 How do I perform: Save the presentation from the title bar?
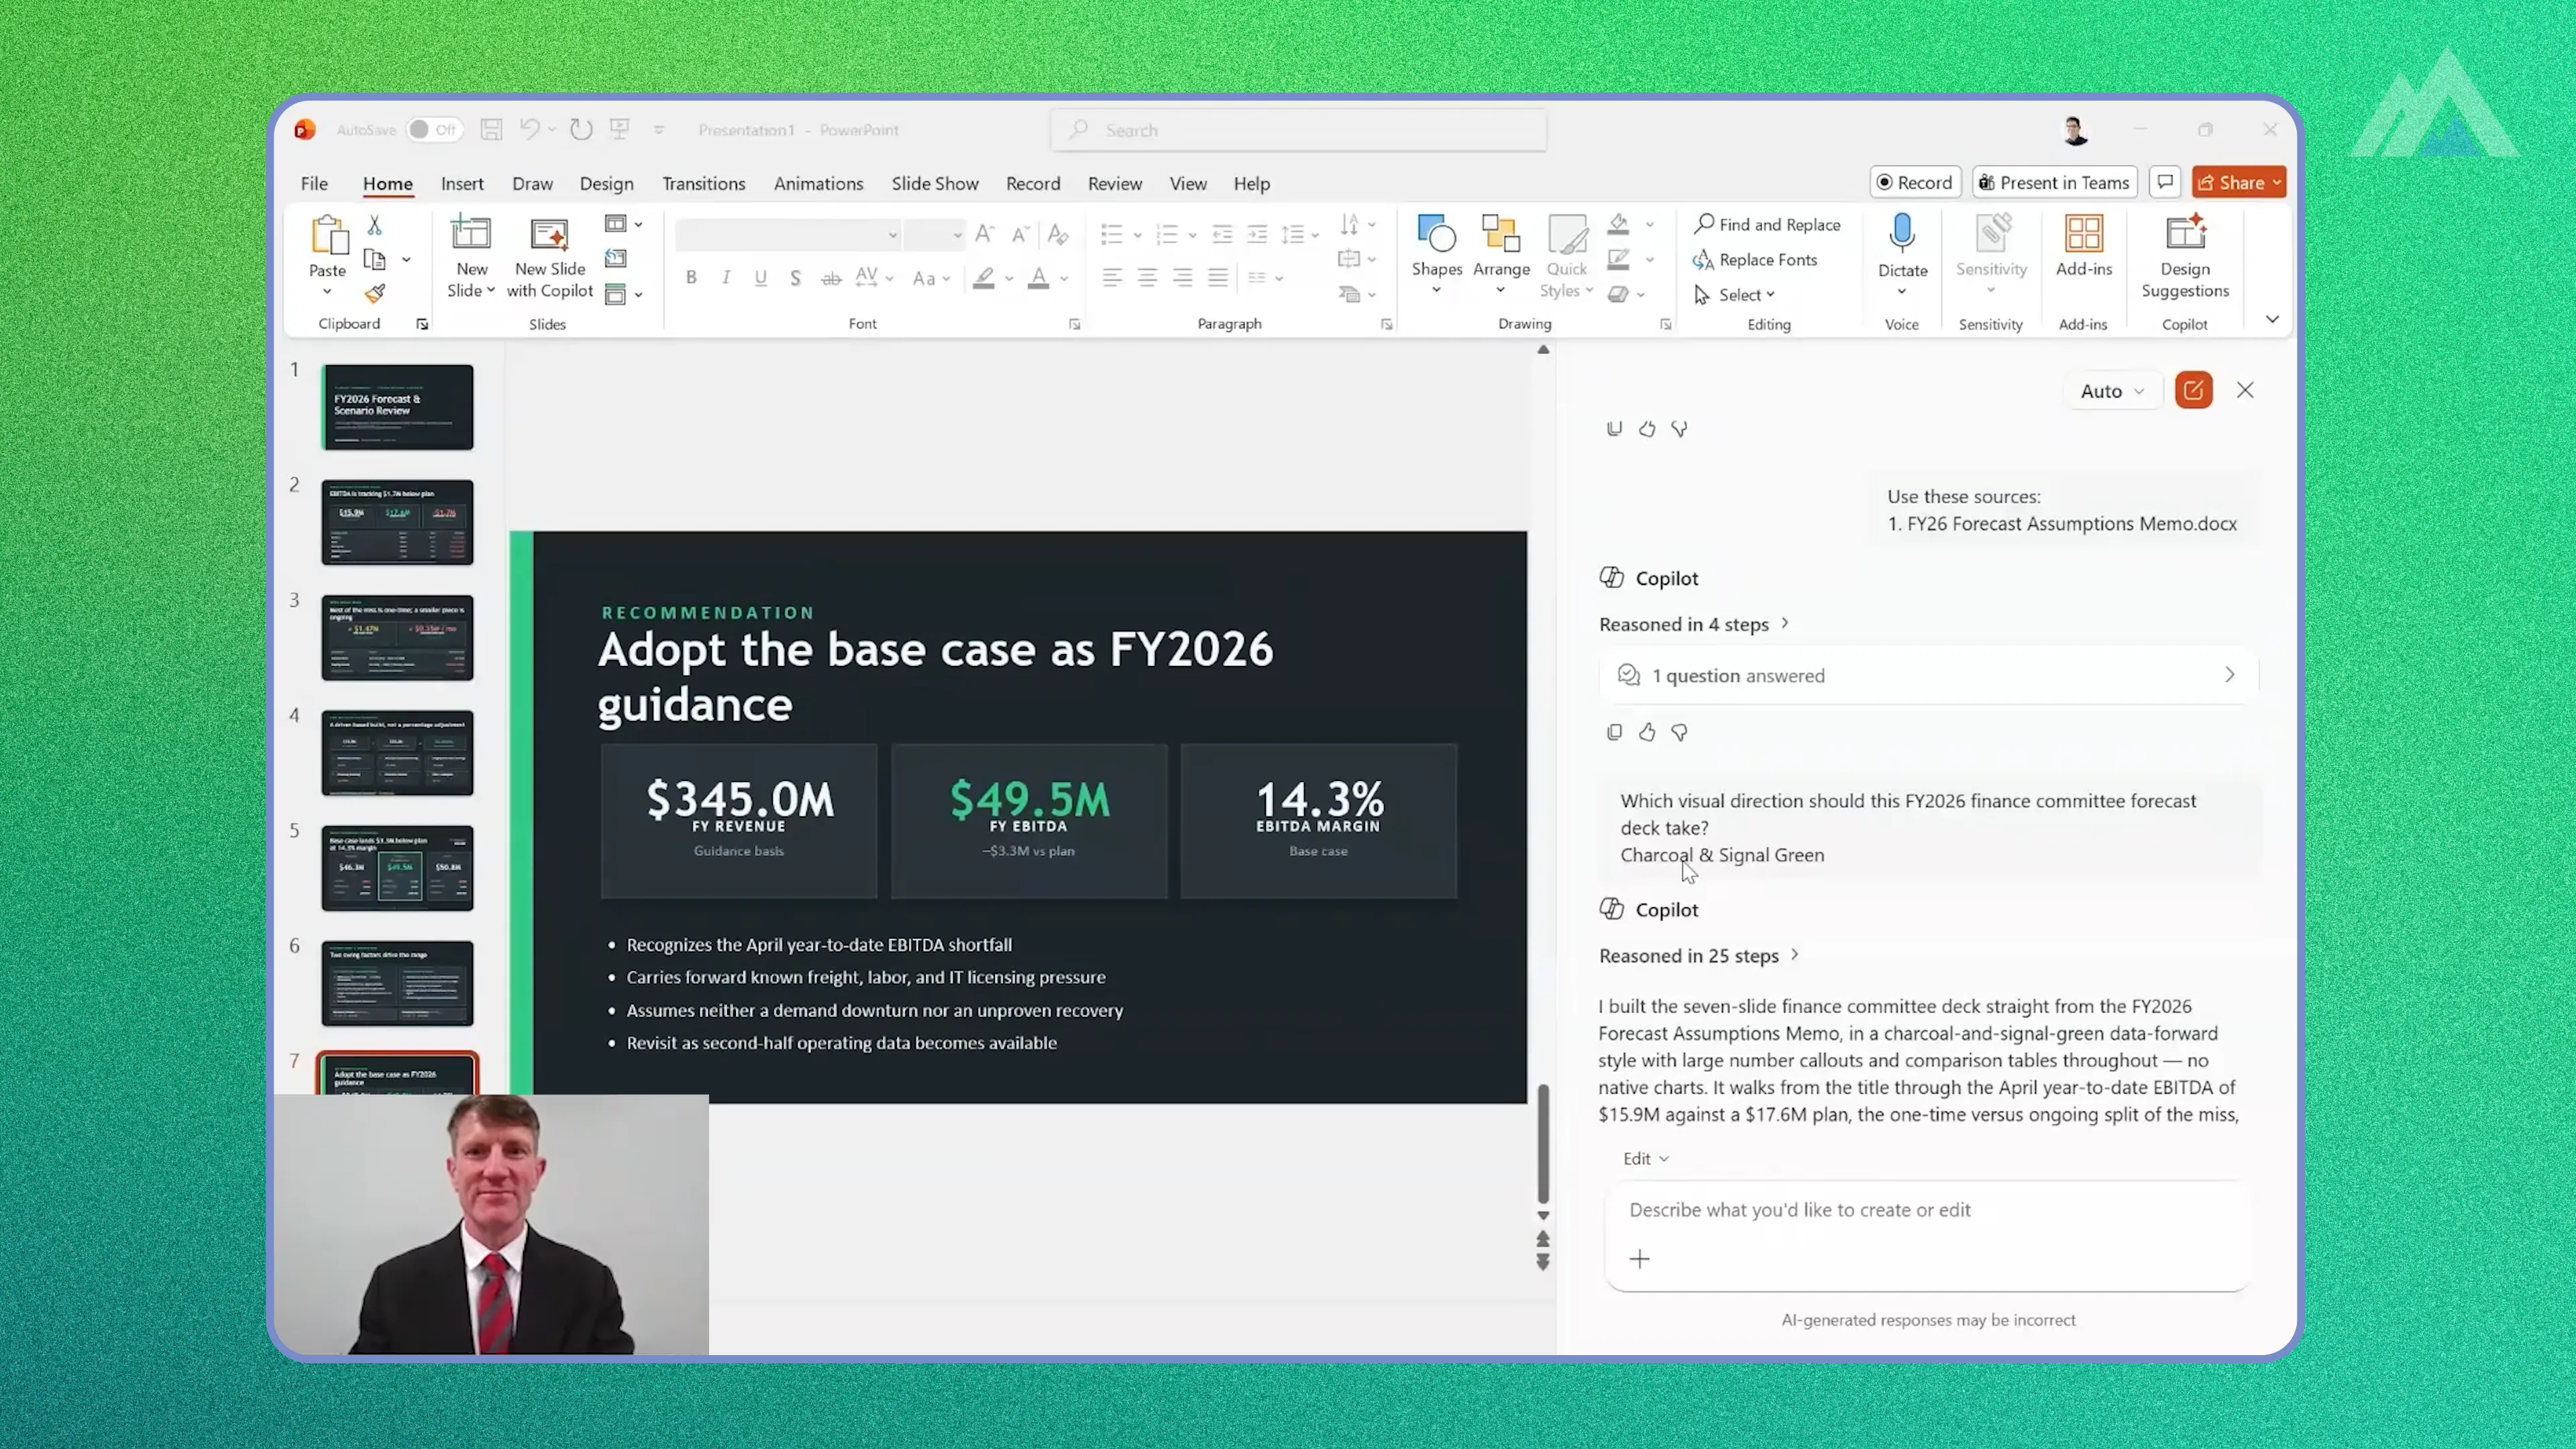coord(491,130)
